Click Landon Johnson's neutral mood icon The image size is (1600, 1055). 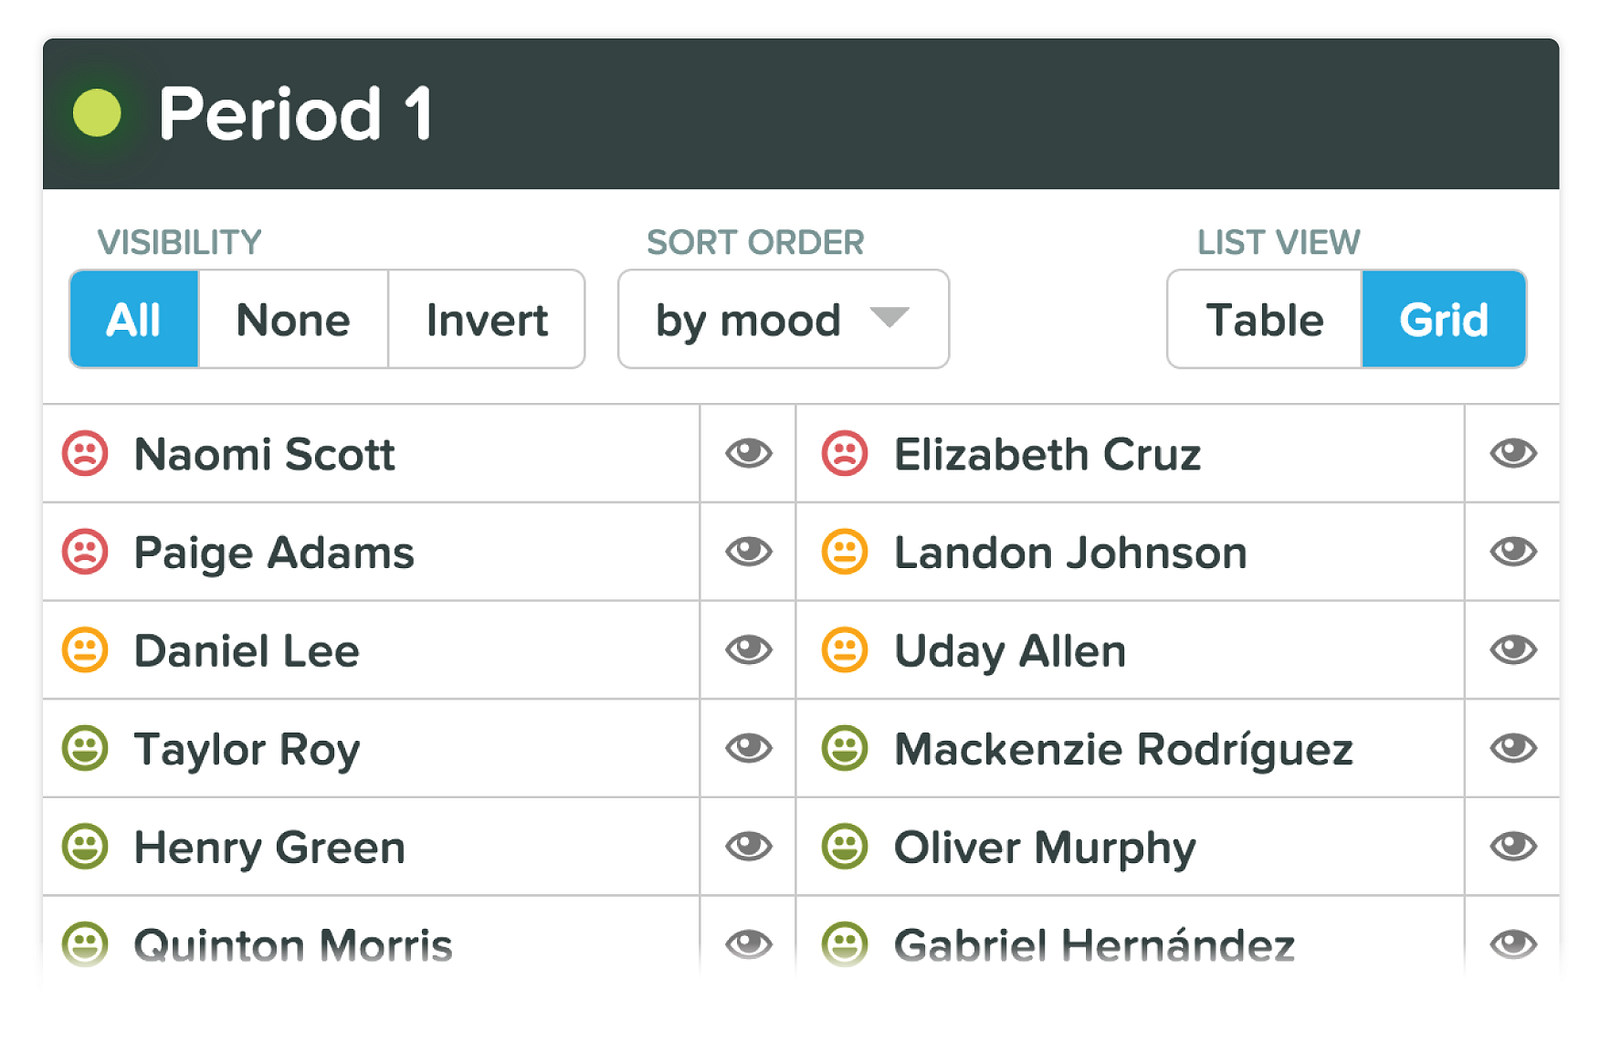pos(845,551)
